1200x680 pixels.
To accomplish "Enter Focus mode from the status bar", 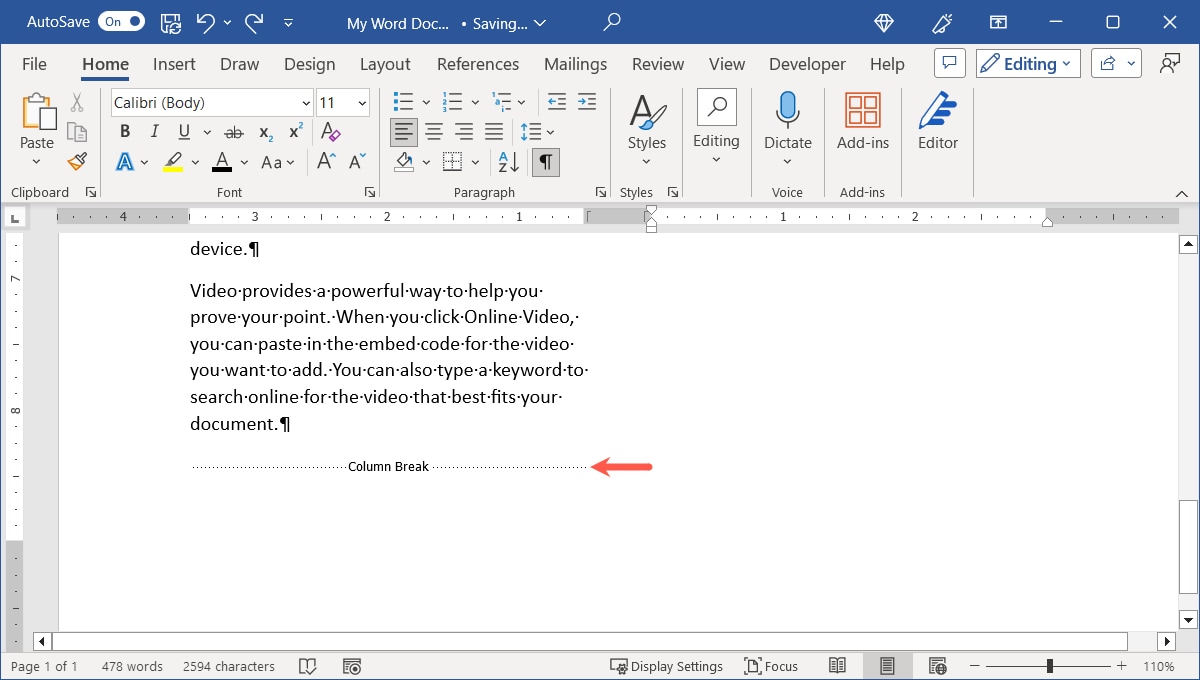I will [771, 665].
